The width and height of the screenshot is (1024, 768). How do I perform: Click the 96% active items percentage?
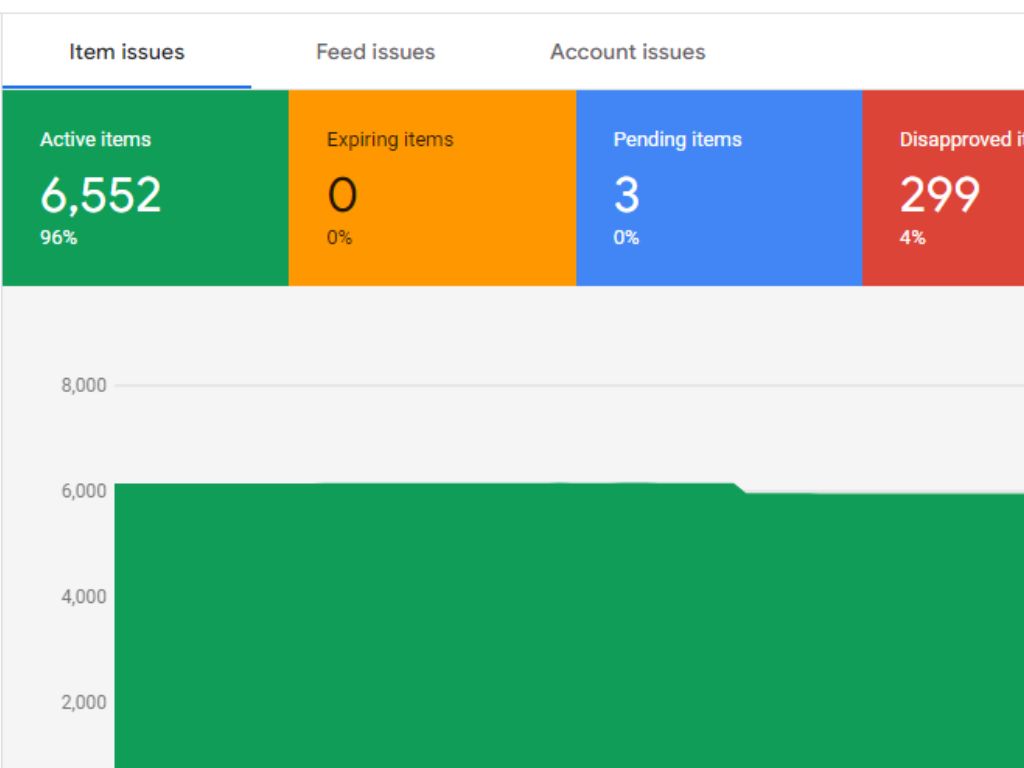click(58, 238)
